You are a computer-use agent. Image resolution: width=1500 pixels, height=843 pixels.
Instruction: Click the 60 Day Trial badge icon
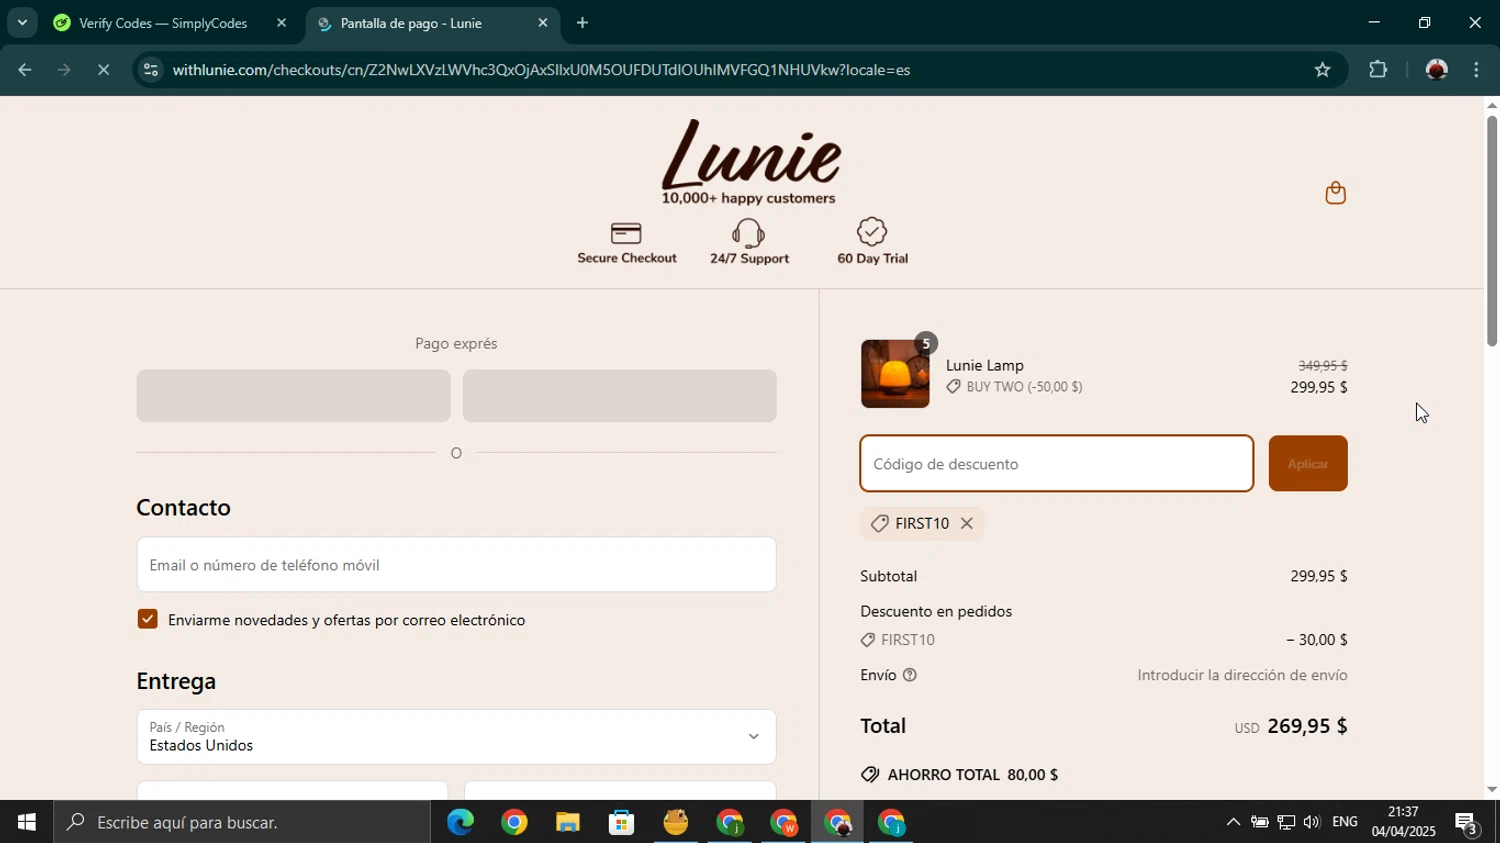click(872, 232)
